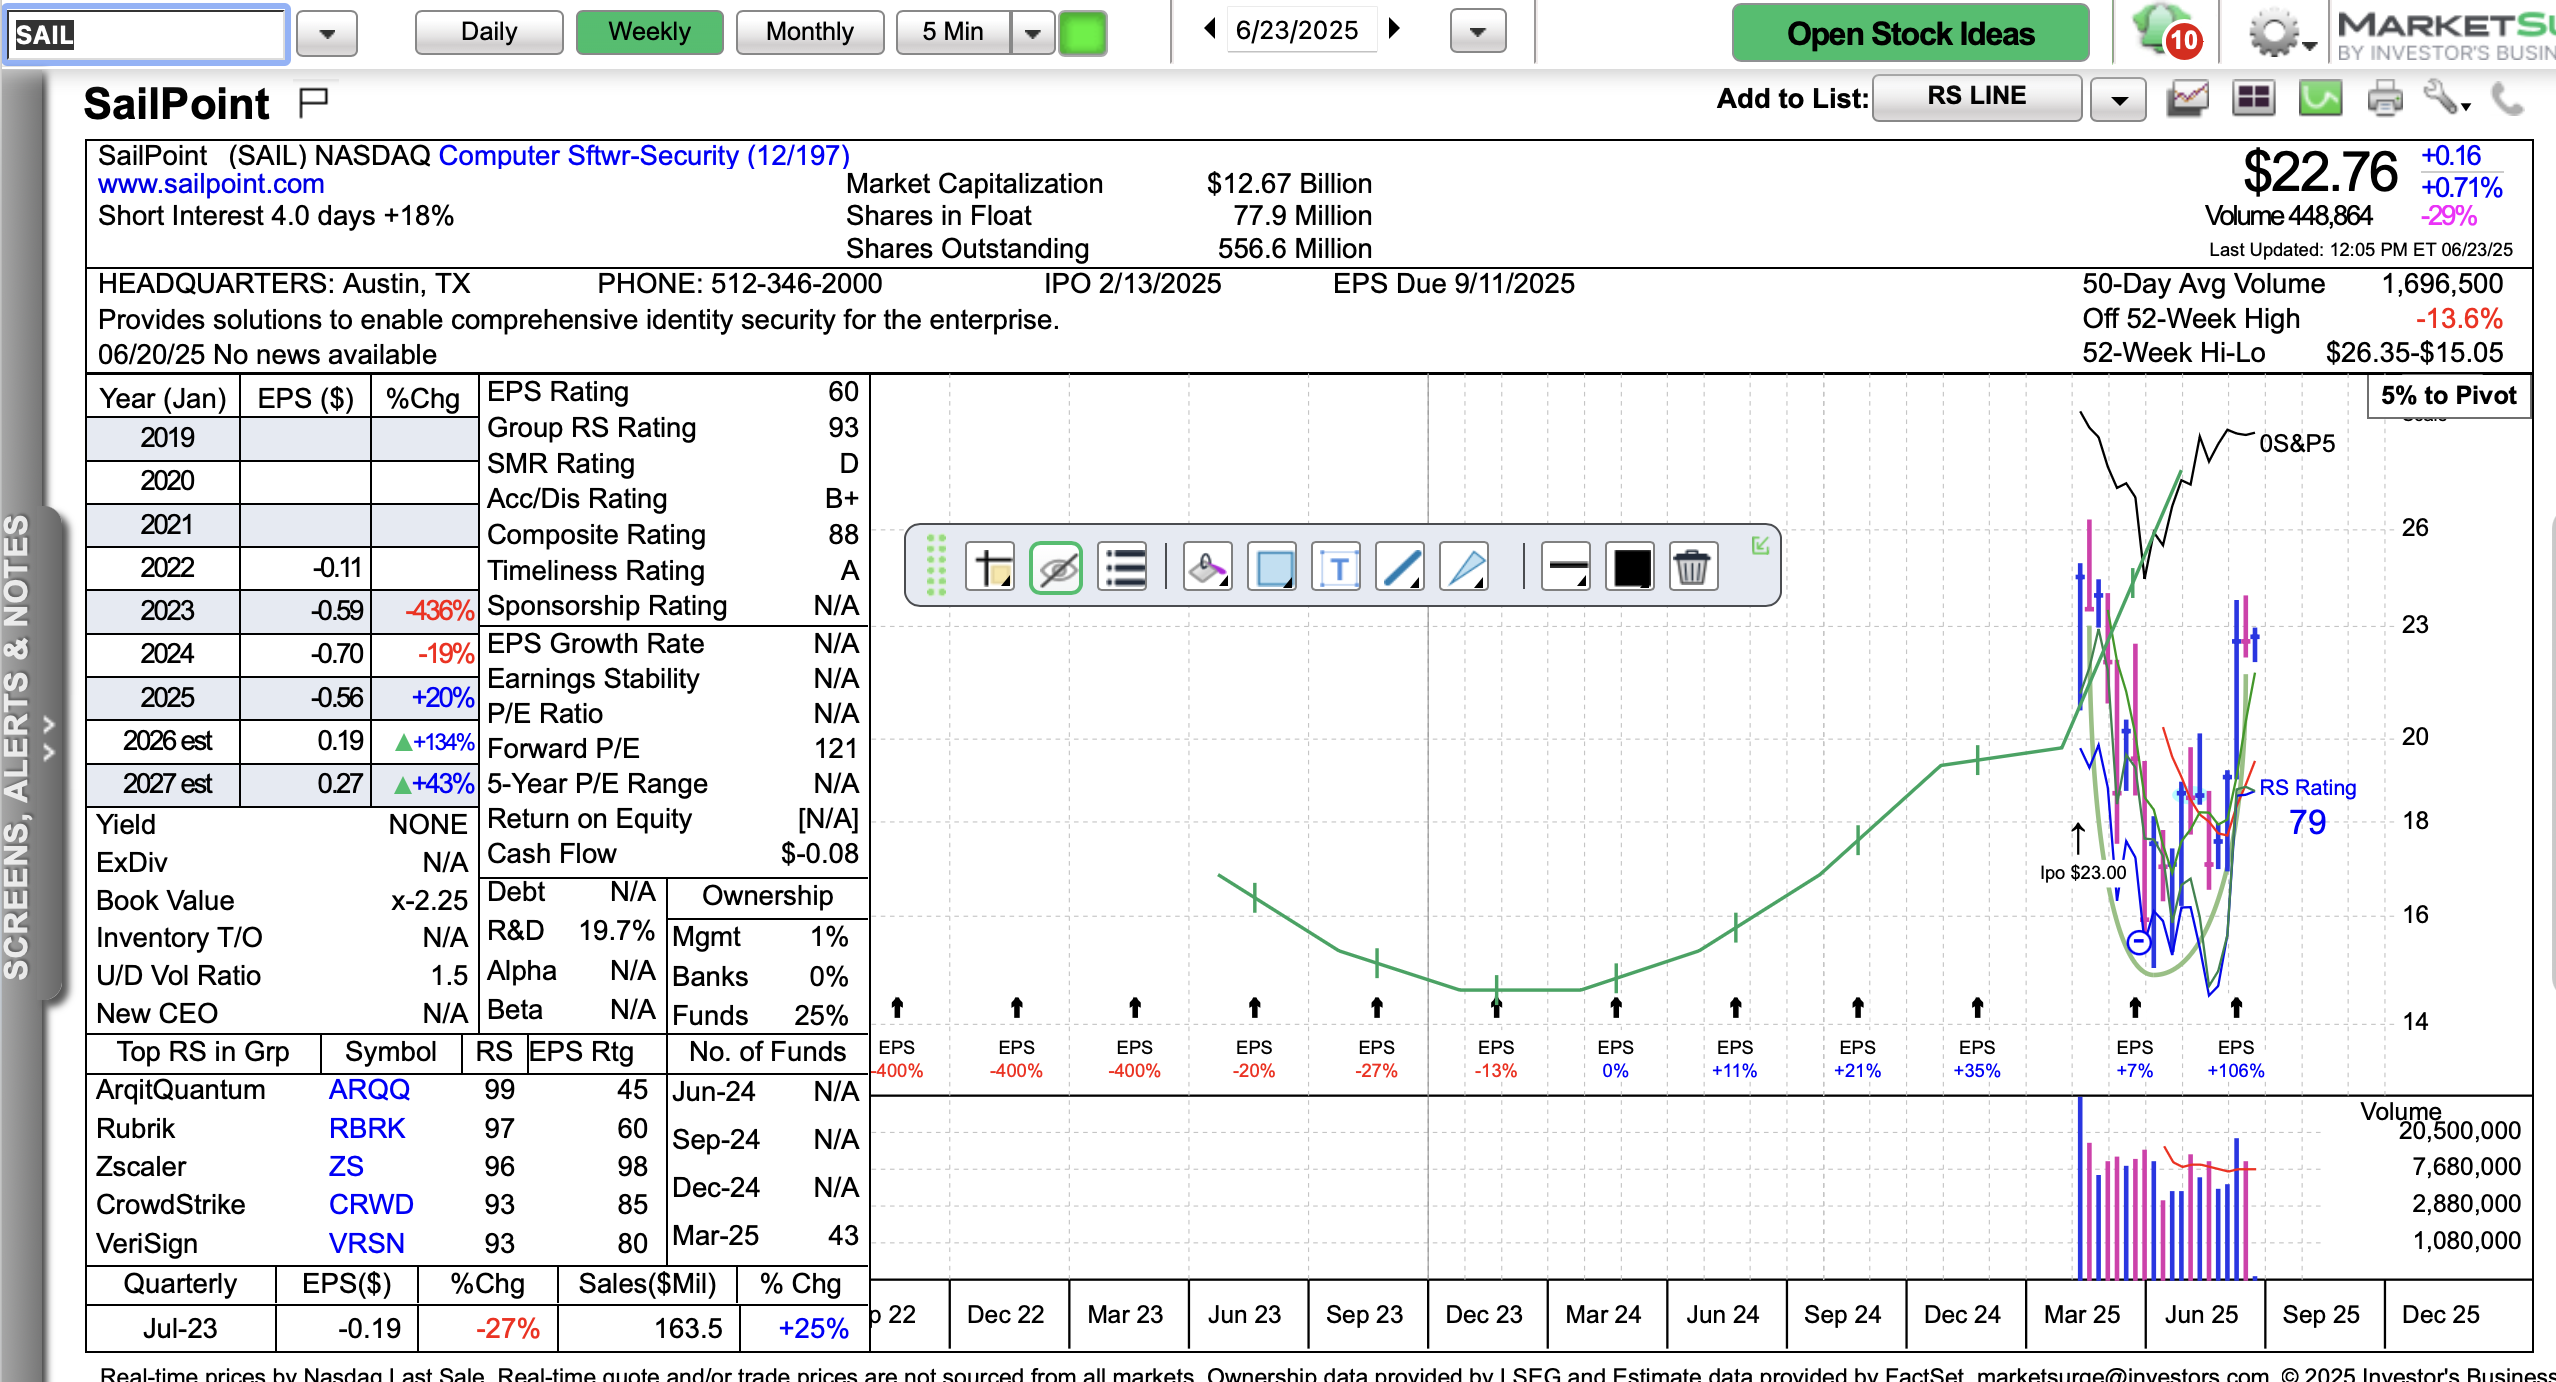Toggle the hide-drawings eye icon

pos(1056,568)
